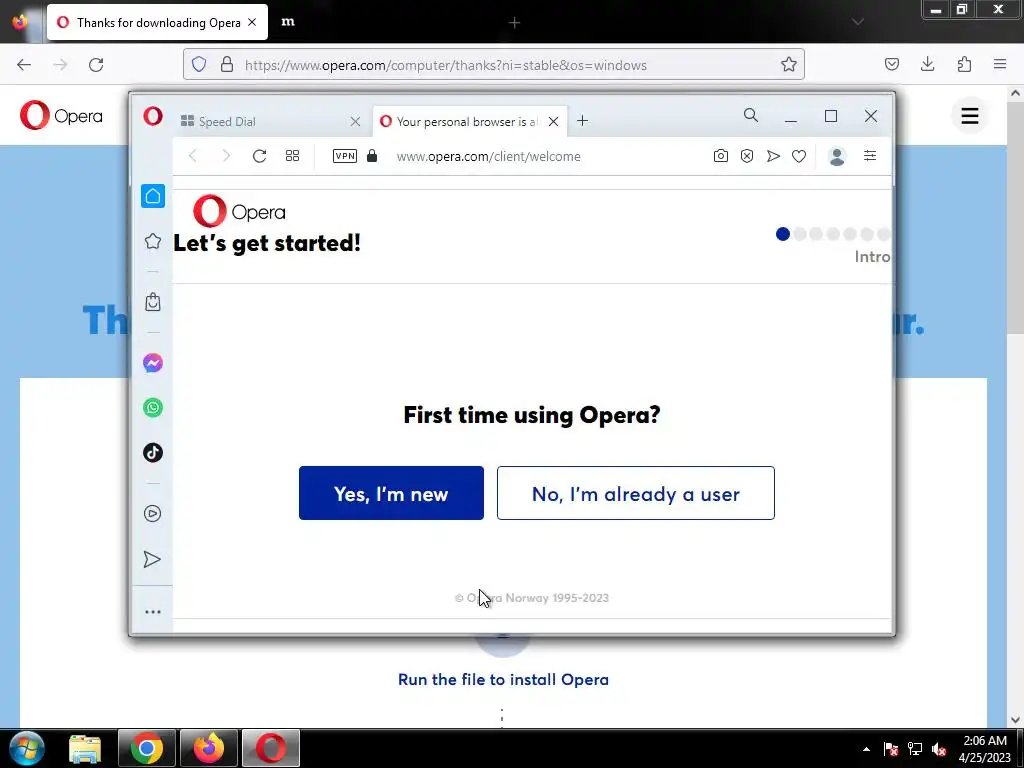The width and height of the screenshot is (1024, 768).
Task: Switch to Firefox taskbar button
Action: tap(209, 748)
